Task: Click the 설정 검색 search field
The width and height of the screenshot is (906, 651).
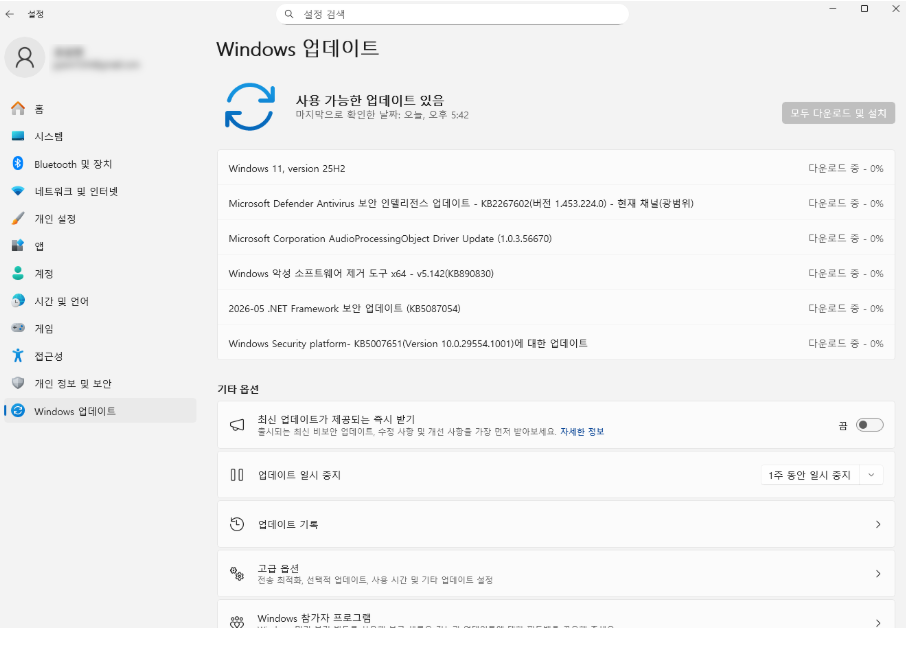Action: [452, 14]
